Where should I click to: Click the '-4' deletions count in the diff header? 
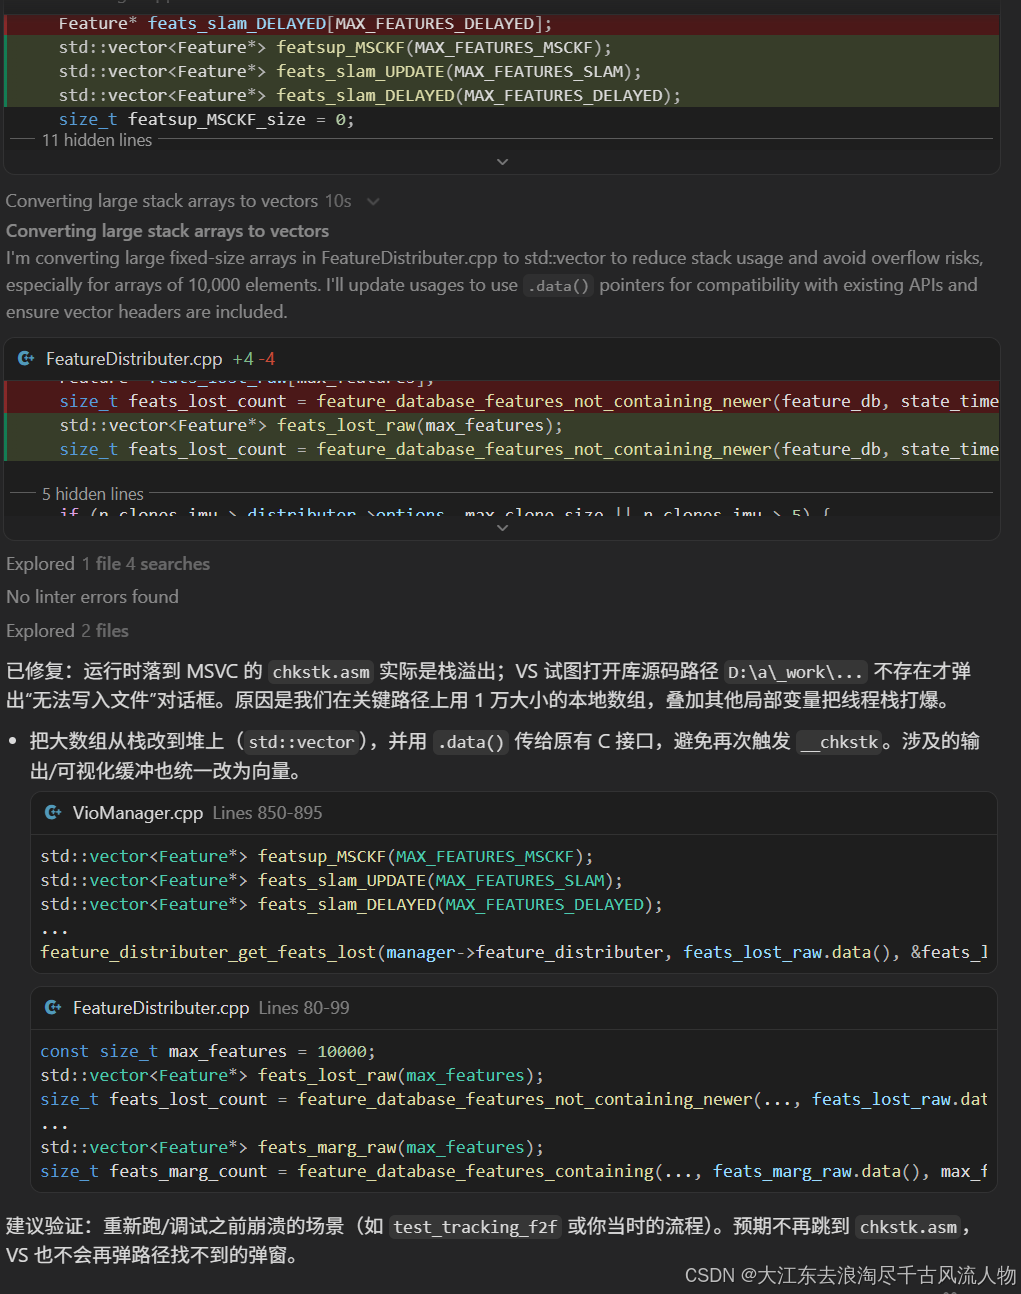click(x=267, y=359)
